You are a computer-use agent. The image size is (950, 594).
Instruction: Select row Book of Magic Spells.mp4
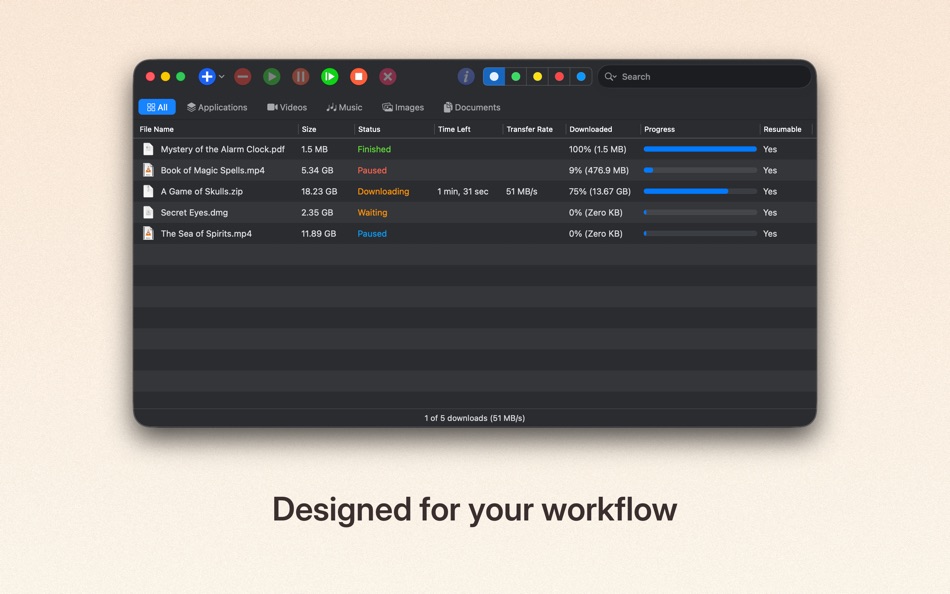pos(475,170)
